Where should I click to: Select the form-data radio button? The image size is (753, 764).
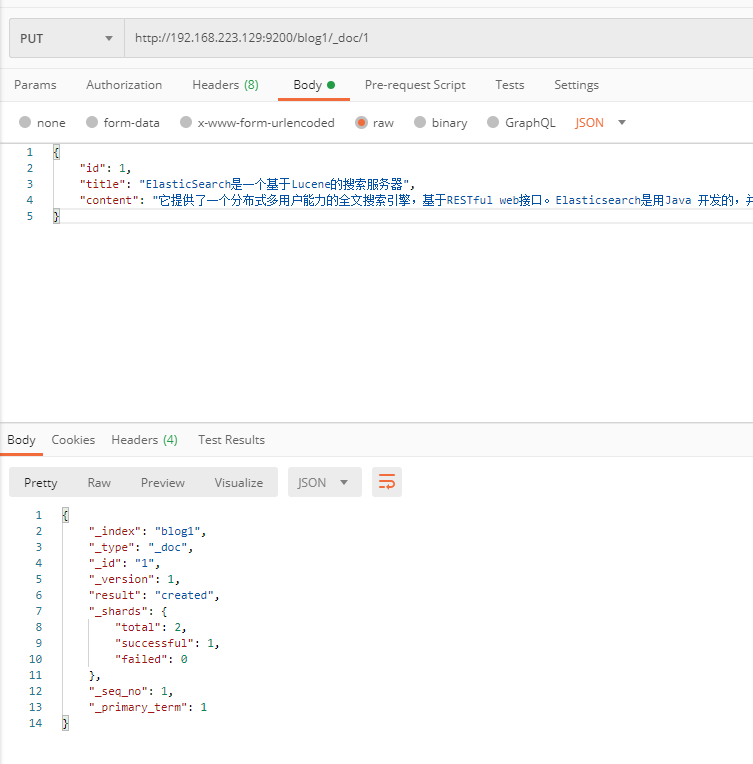tap(92, 122)
